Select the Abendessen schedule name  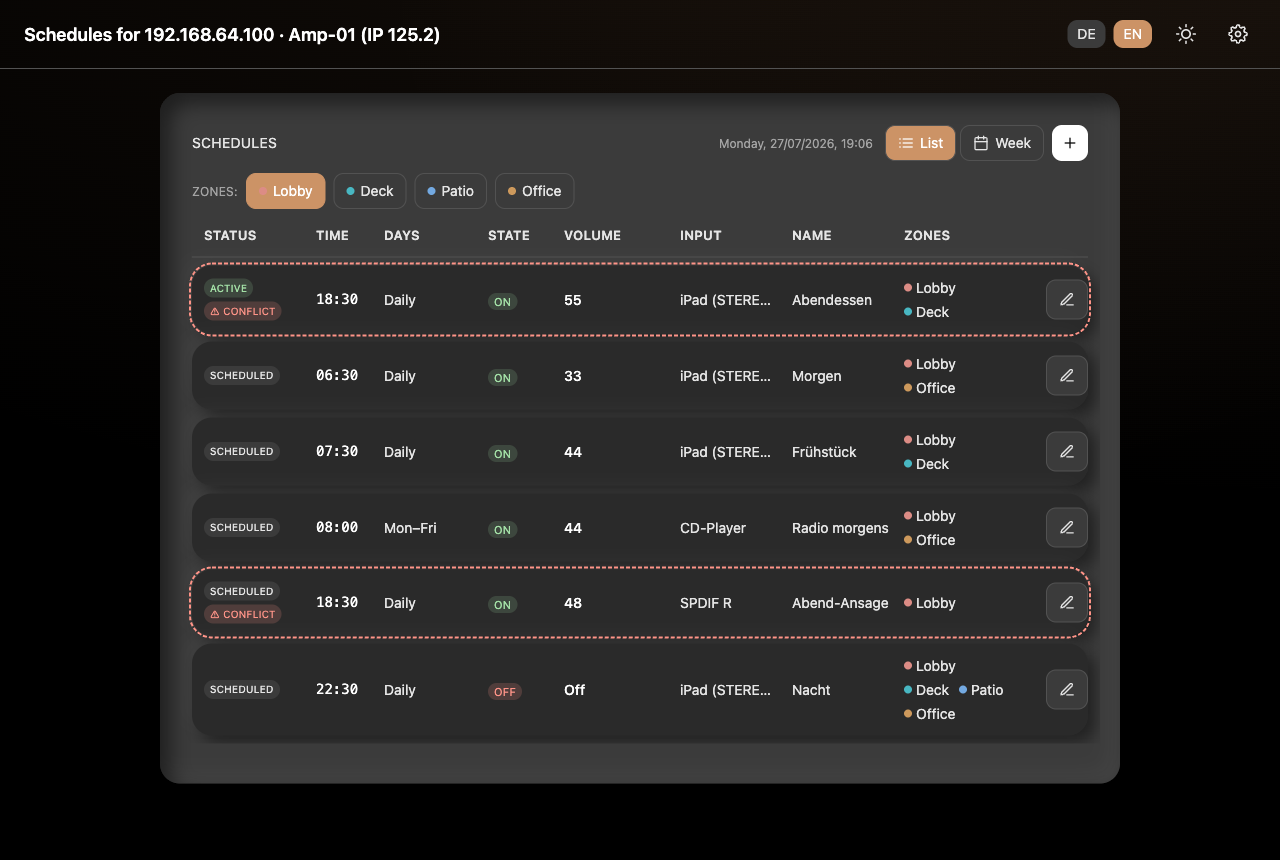[832, 300]
